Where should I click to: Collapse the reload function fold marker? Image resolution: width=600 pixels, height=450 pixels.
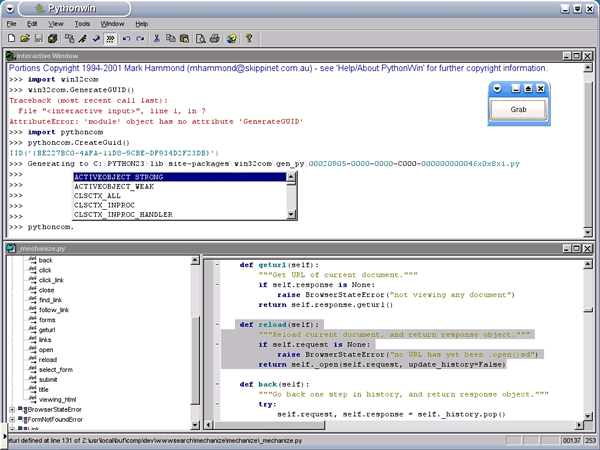(219, 325)
